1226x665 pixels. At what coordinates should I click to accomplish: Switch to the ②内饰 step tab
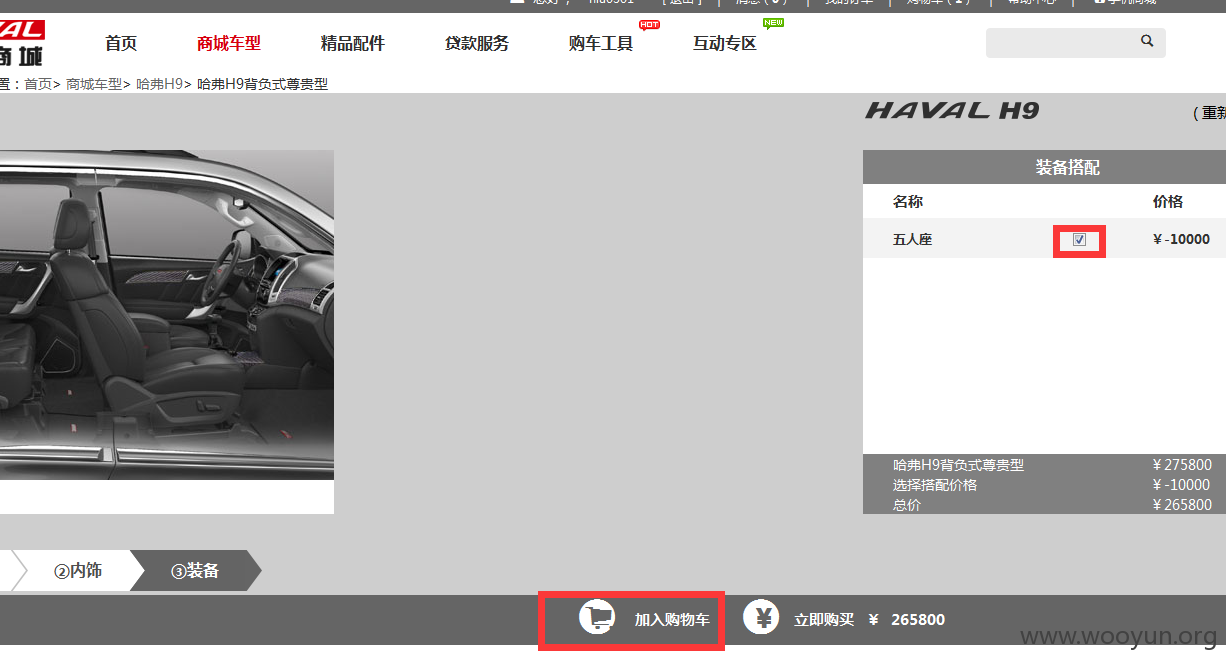point(78,571)
